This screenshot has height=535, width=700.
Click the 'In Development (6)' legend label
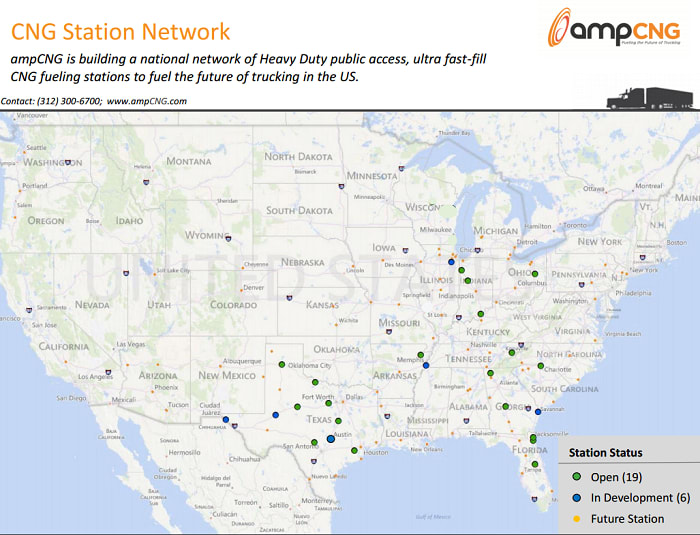640,497
